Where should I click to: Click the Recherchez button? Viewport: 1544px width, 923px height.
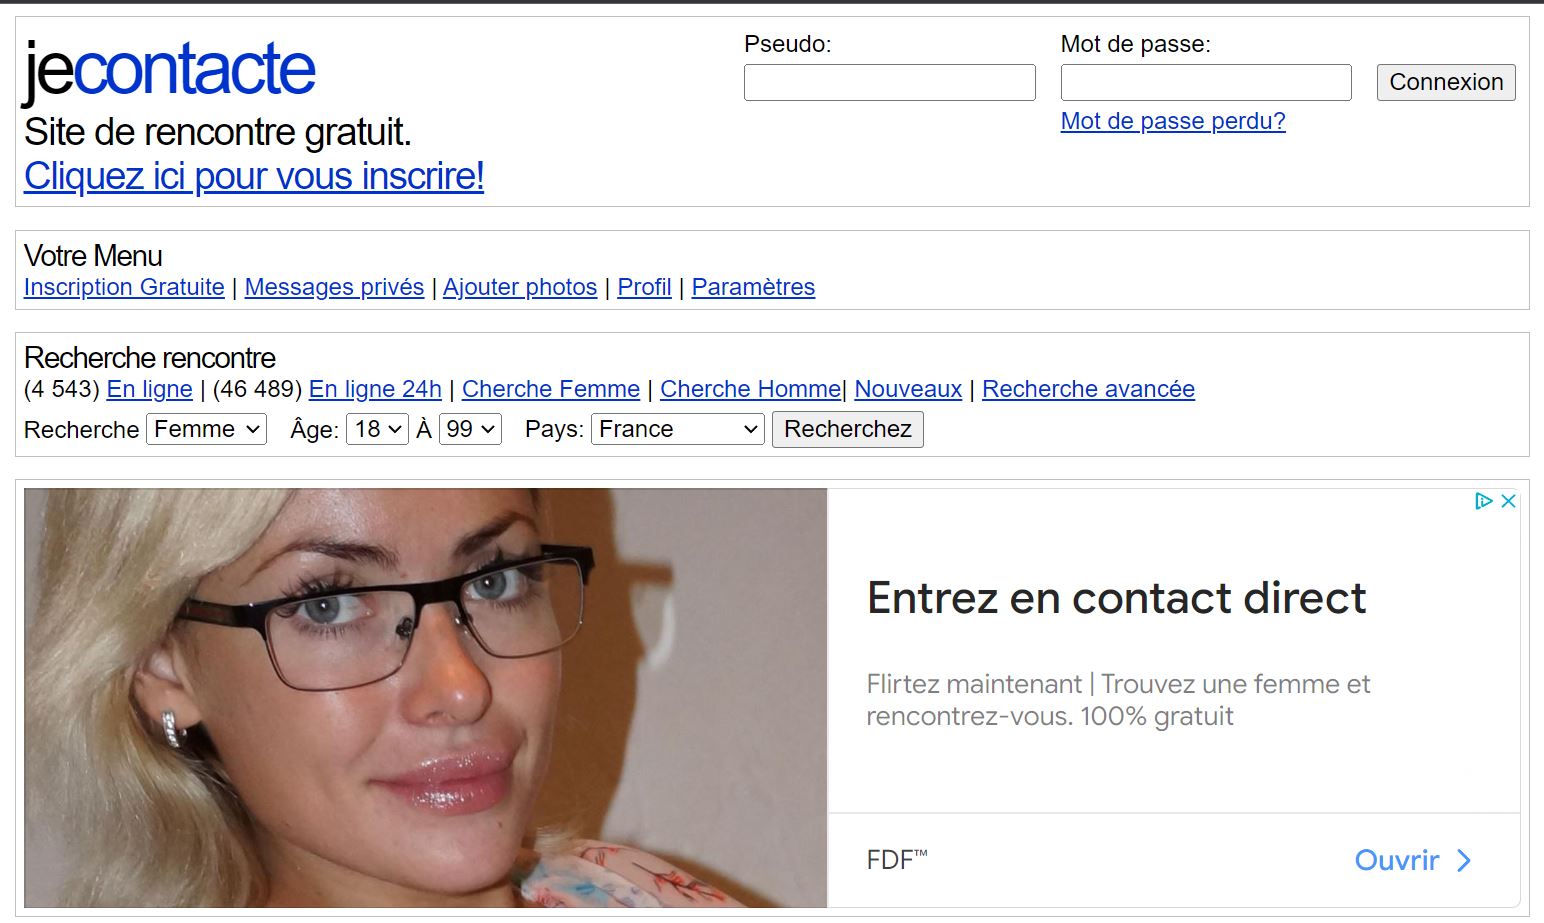(x=848, y=429)
